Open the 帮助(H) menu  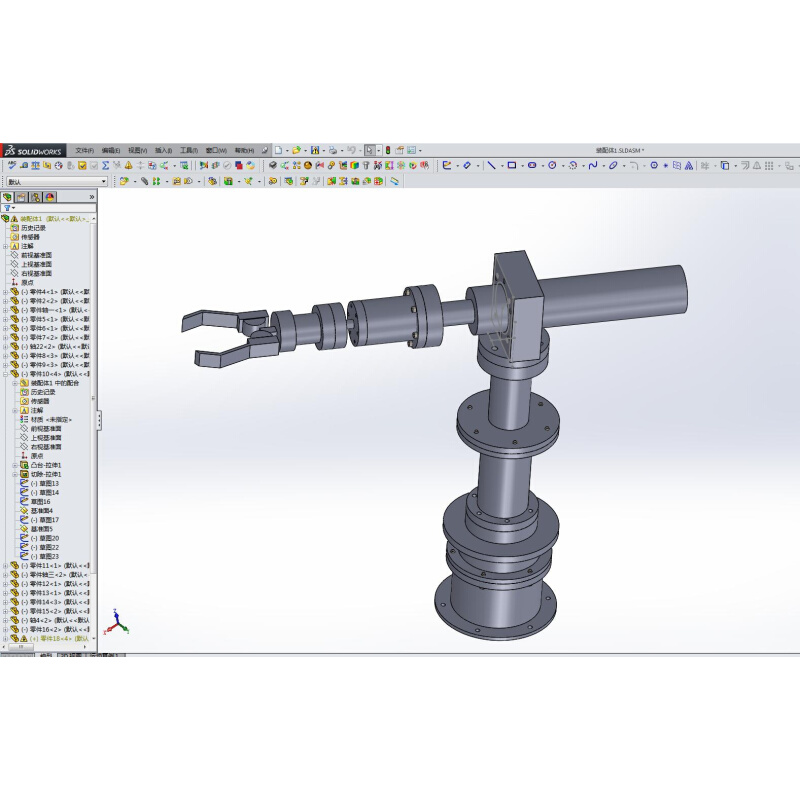tap(244, 151)
